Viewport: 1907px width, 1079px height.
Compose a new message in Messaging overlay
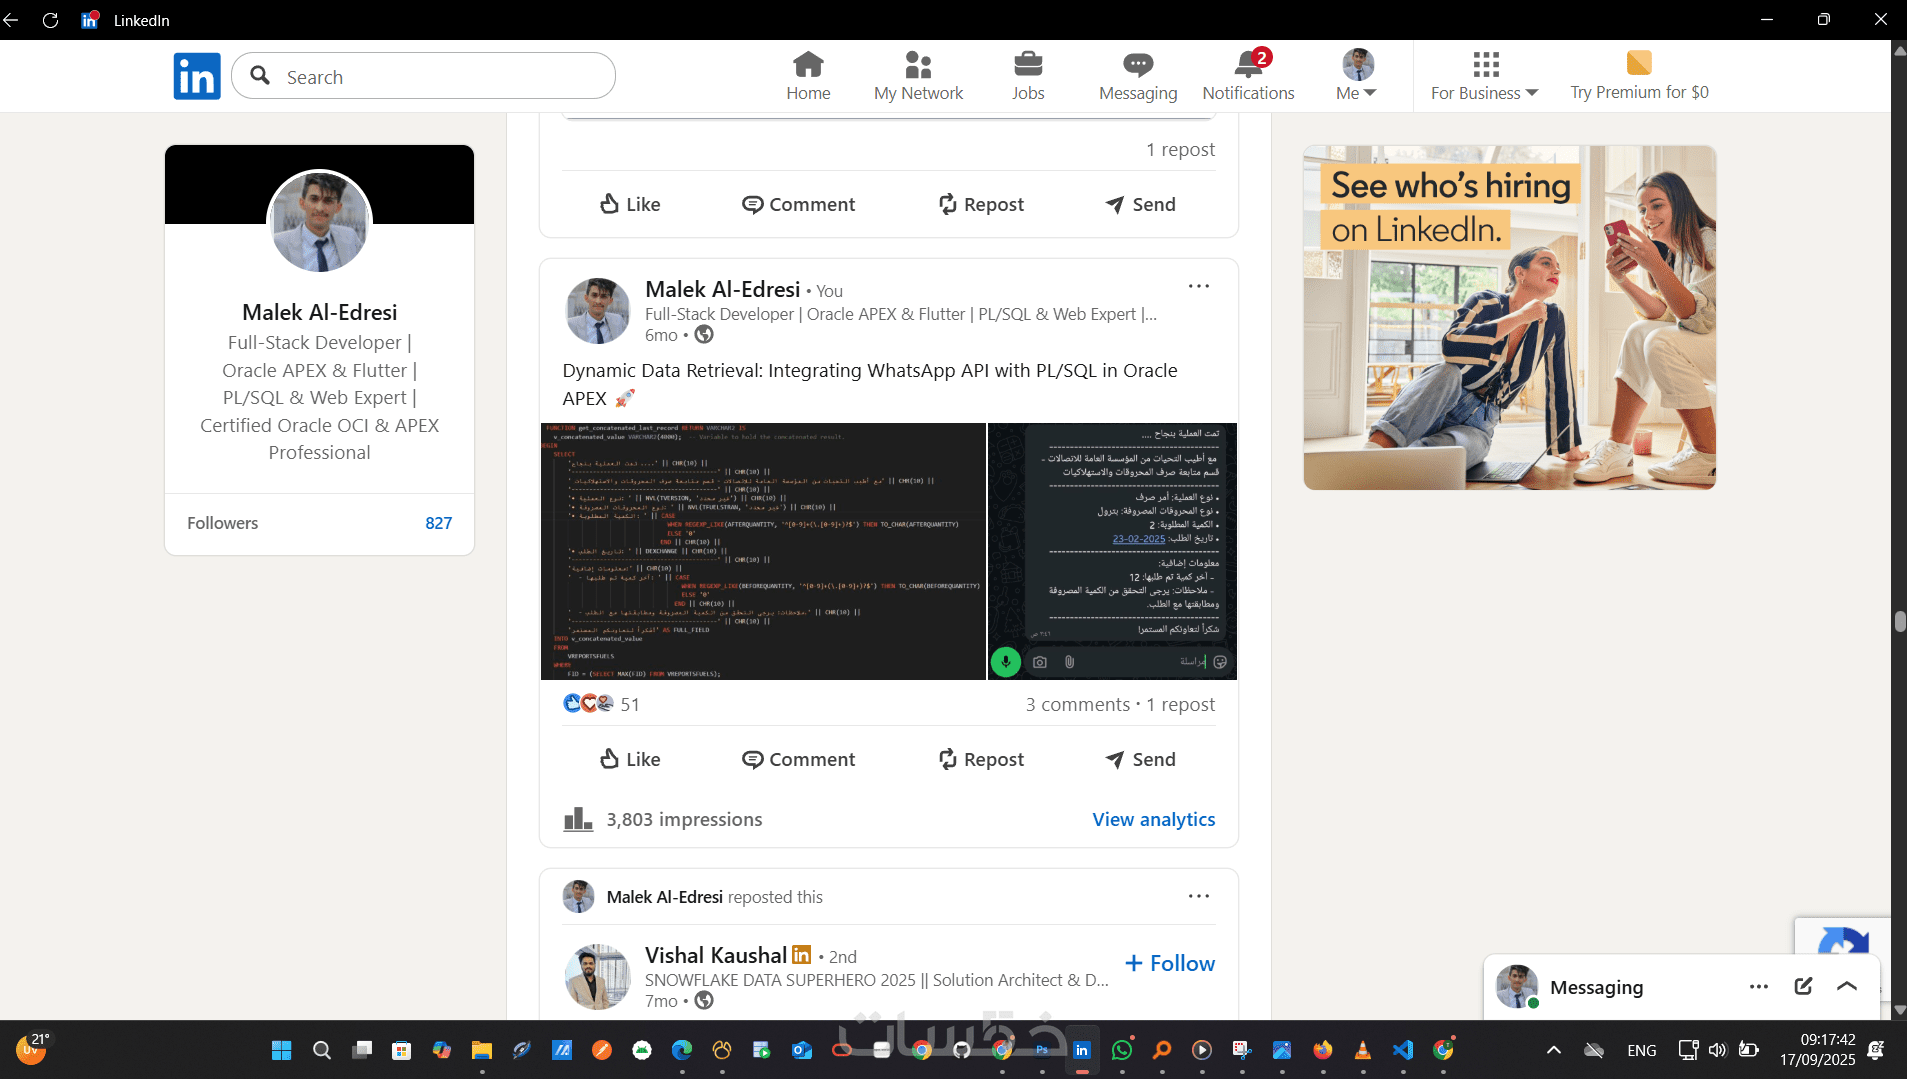point(1803,987)
